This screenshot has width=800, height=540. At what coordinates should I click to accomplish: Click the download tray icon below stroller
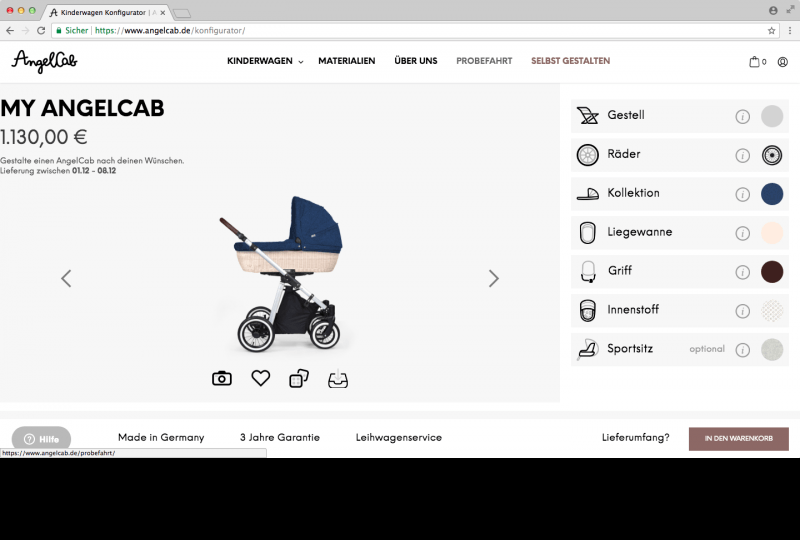click(x=338, y=379)
